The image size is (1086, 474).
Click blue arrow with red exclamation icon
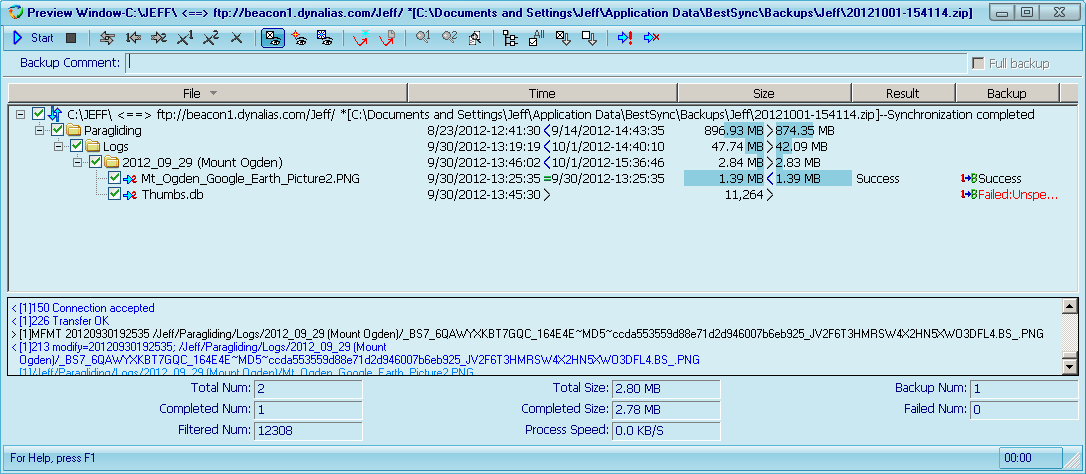coord(624,38)
